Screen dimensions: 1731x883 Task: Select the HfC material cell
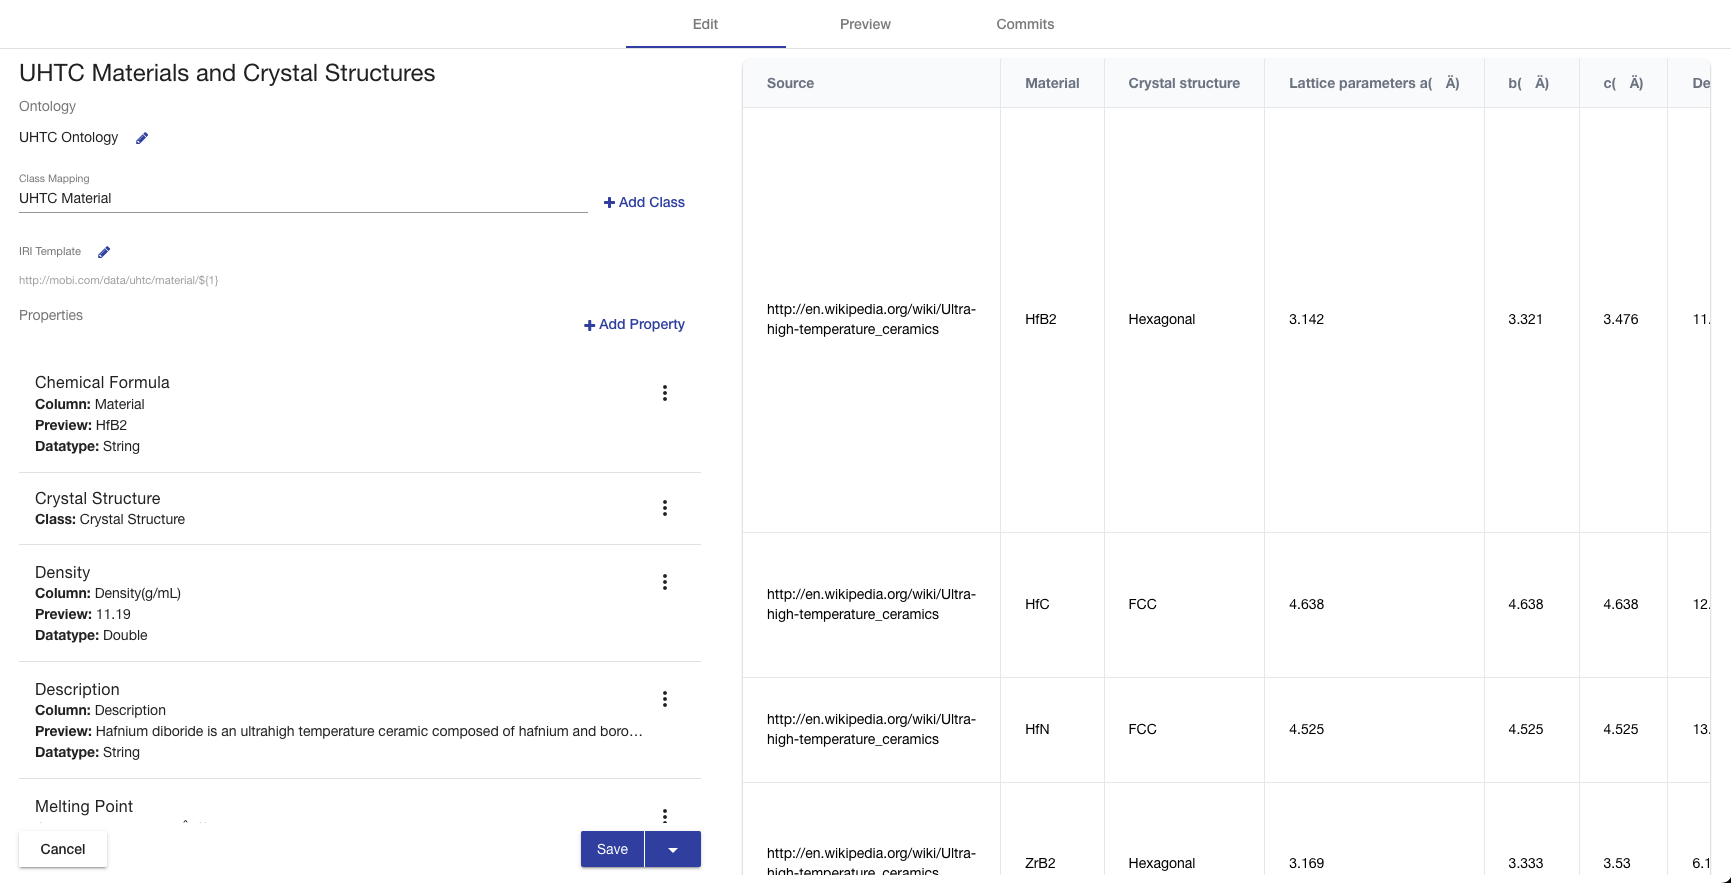coord(1037,604)
